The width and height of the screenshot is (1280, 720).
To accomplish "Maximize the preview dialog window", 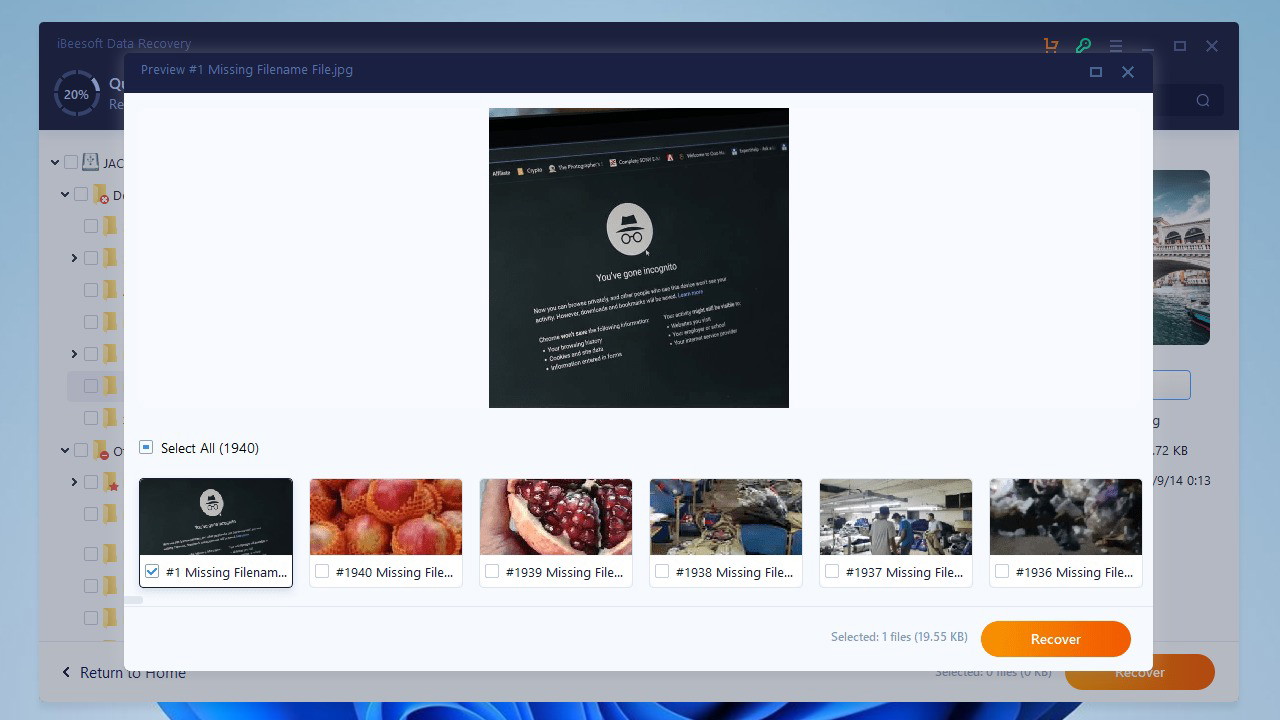I will [1096, 72].
